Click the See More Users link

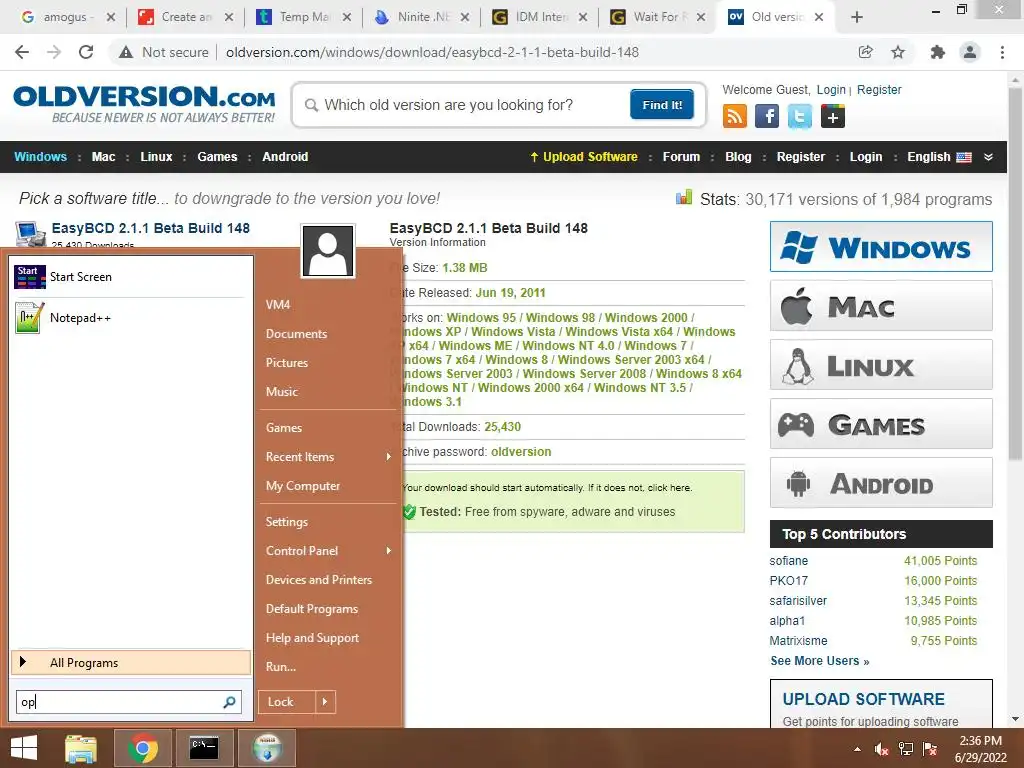pyautogui.click(x=820, y=661)
